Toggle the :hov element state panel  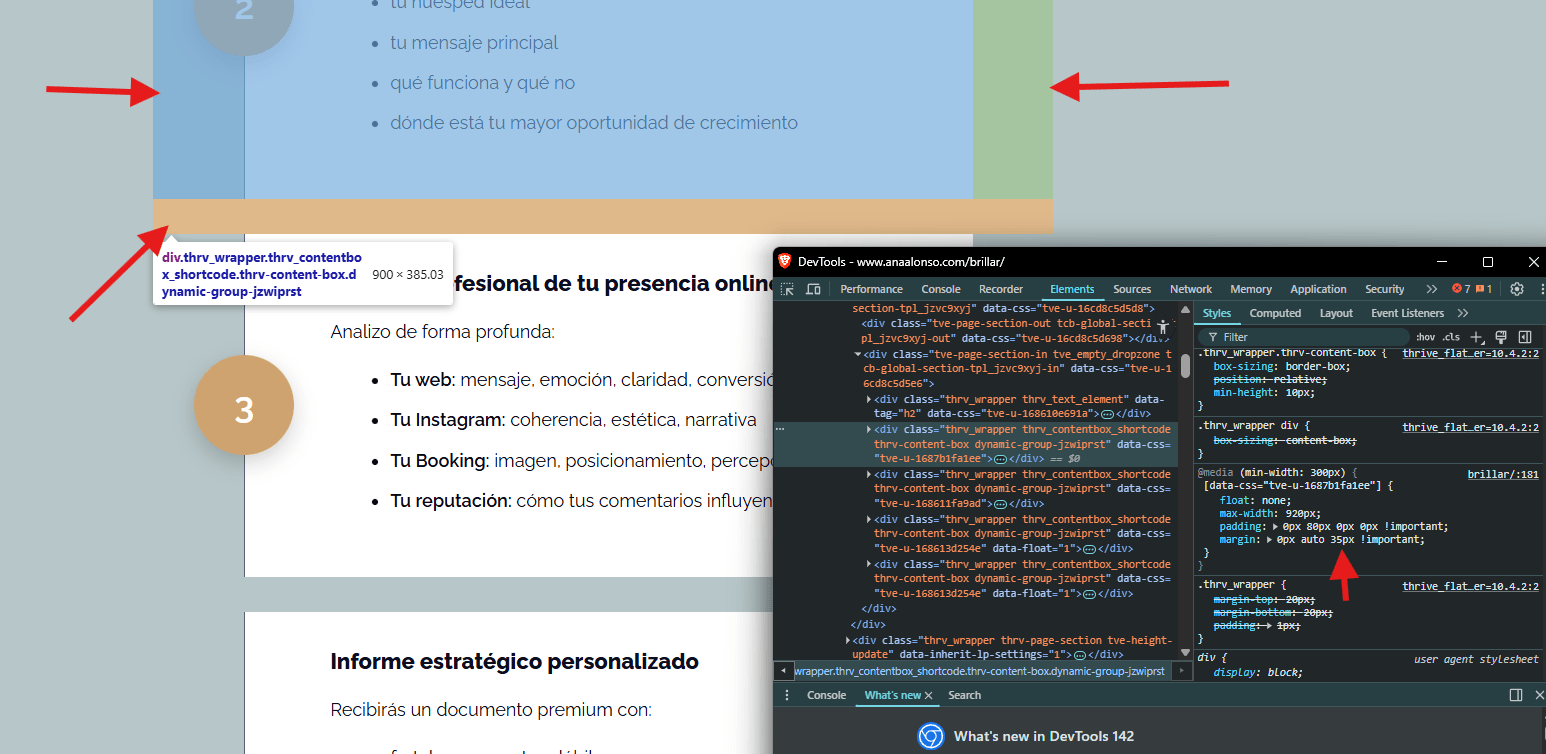point(1425,337)
